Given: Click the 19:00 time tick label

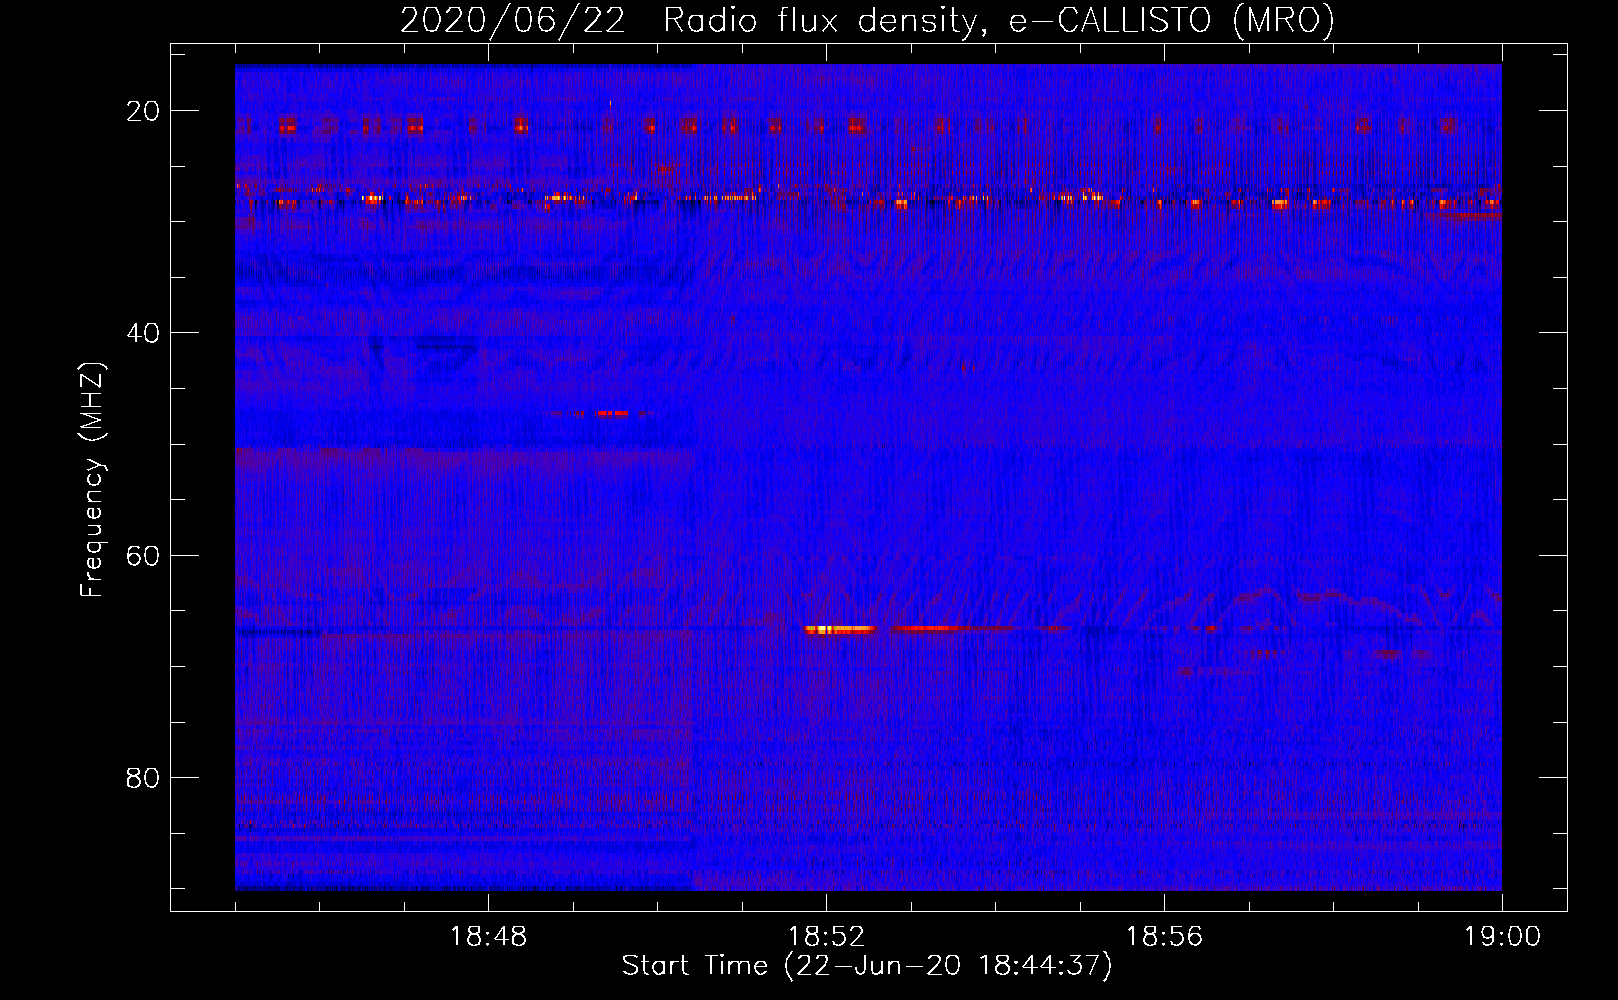Looking at the screenshot, I should 1502,937.
